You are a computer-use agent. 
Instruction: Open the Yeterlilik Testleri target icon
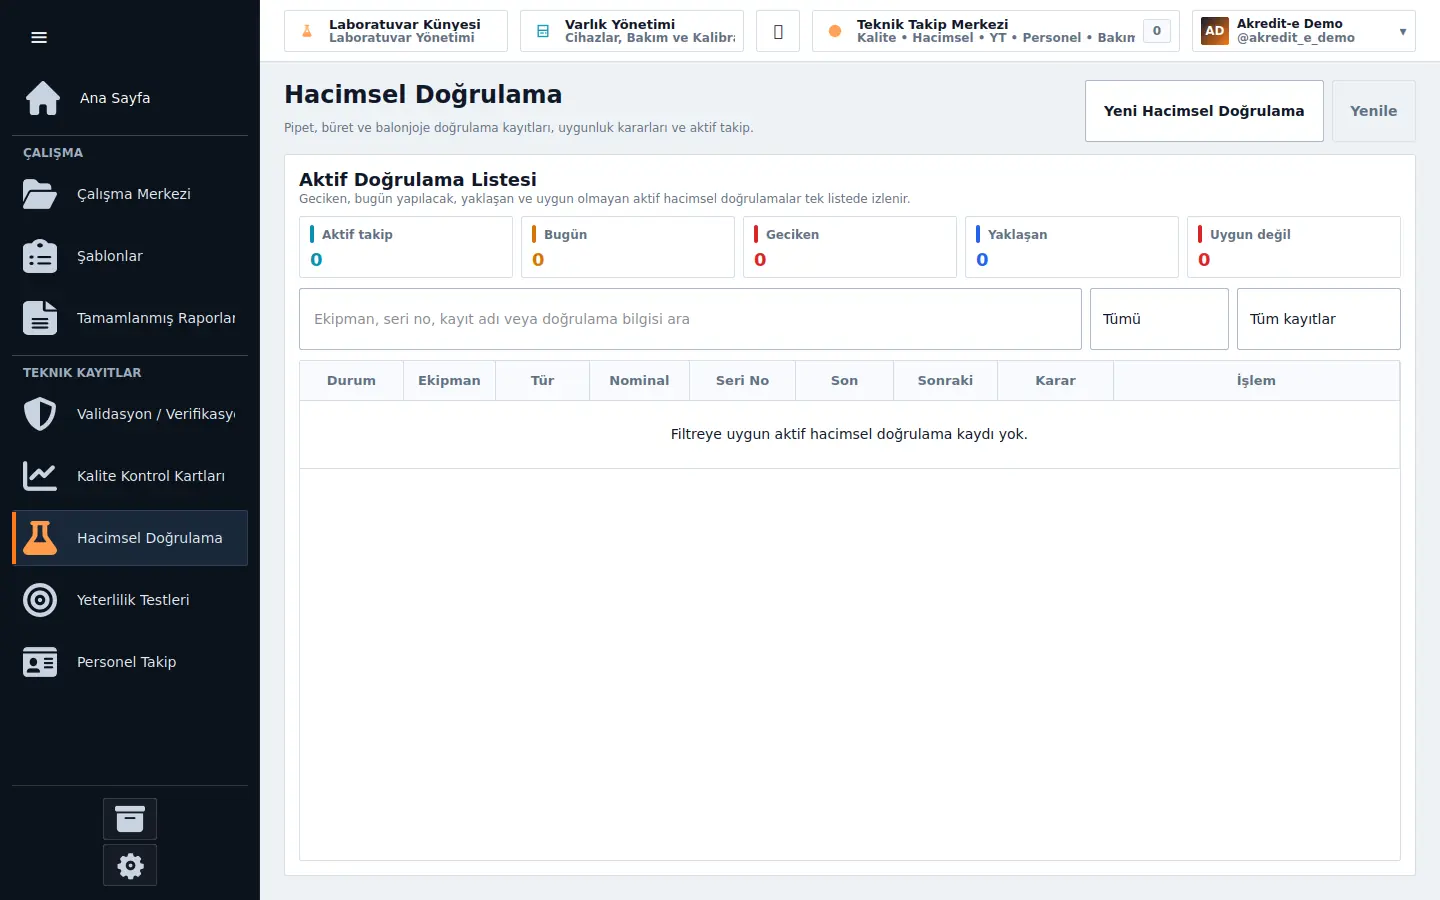[40, 600]
